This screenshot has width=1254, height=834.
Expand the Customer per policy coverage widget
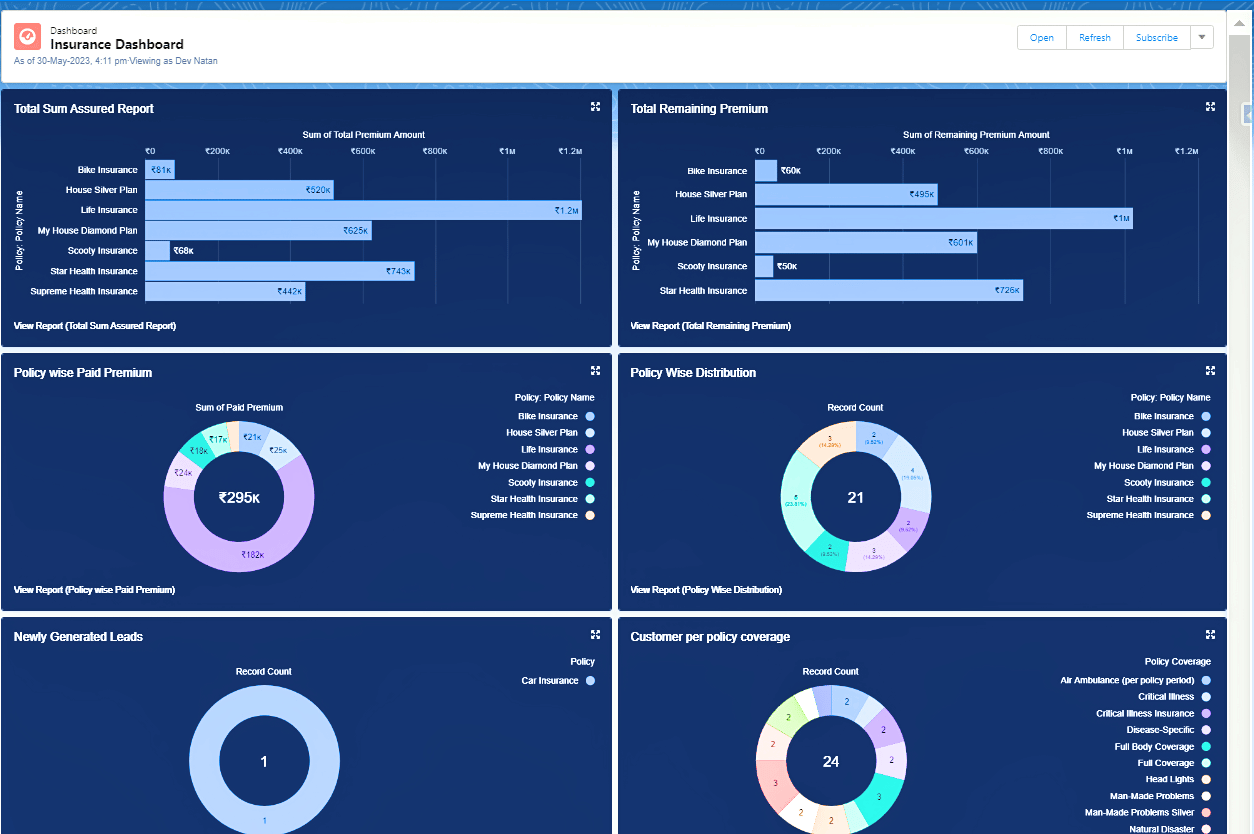[x=1210, y=634]
